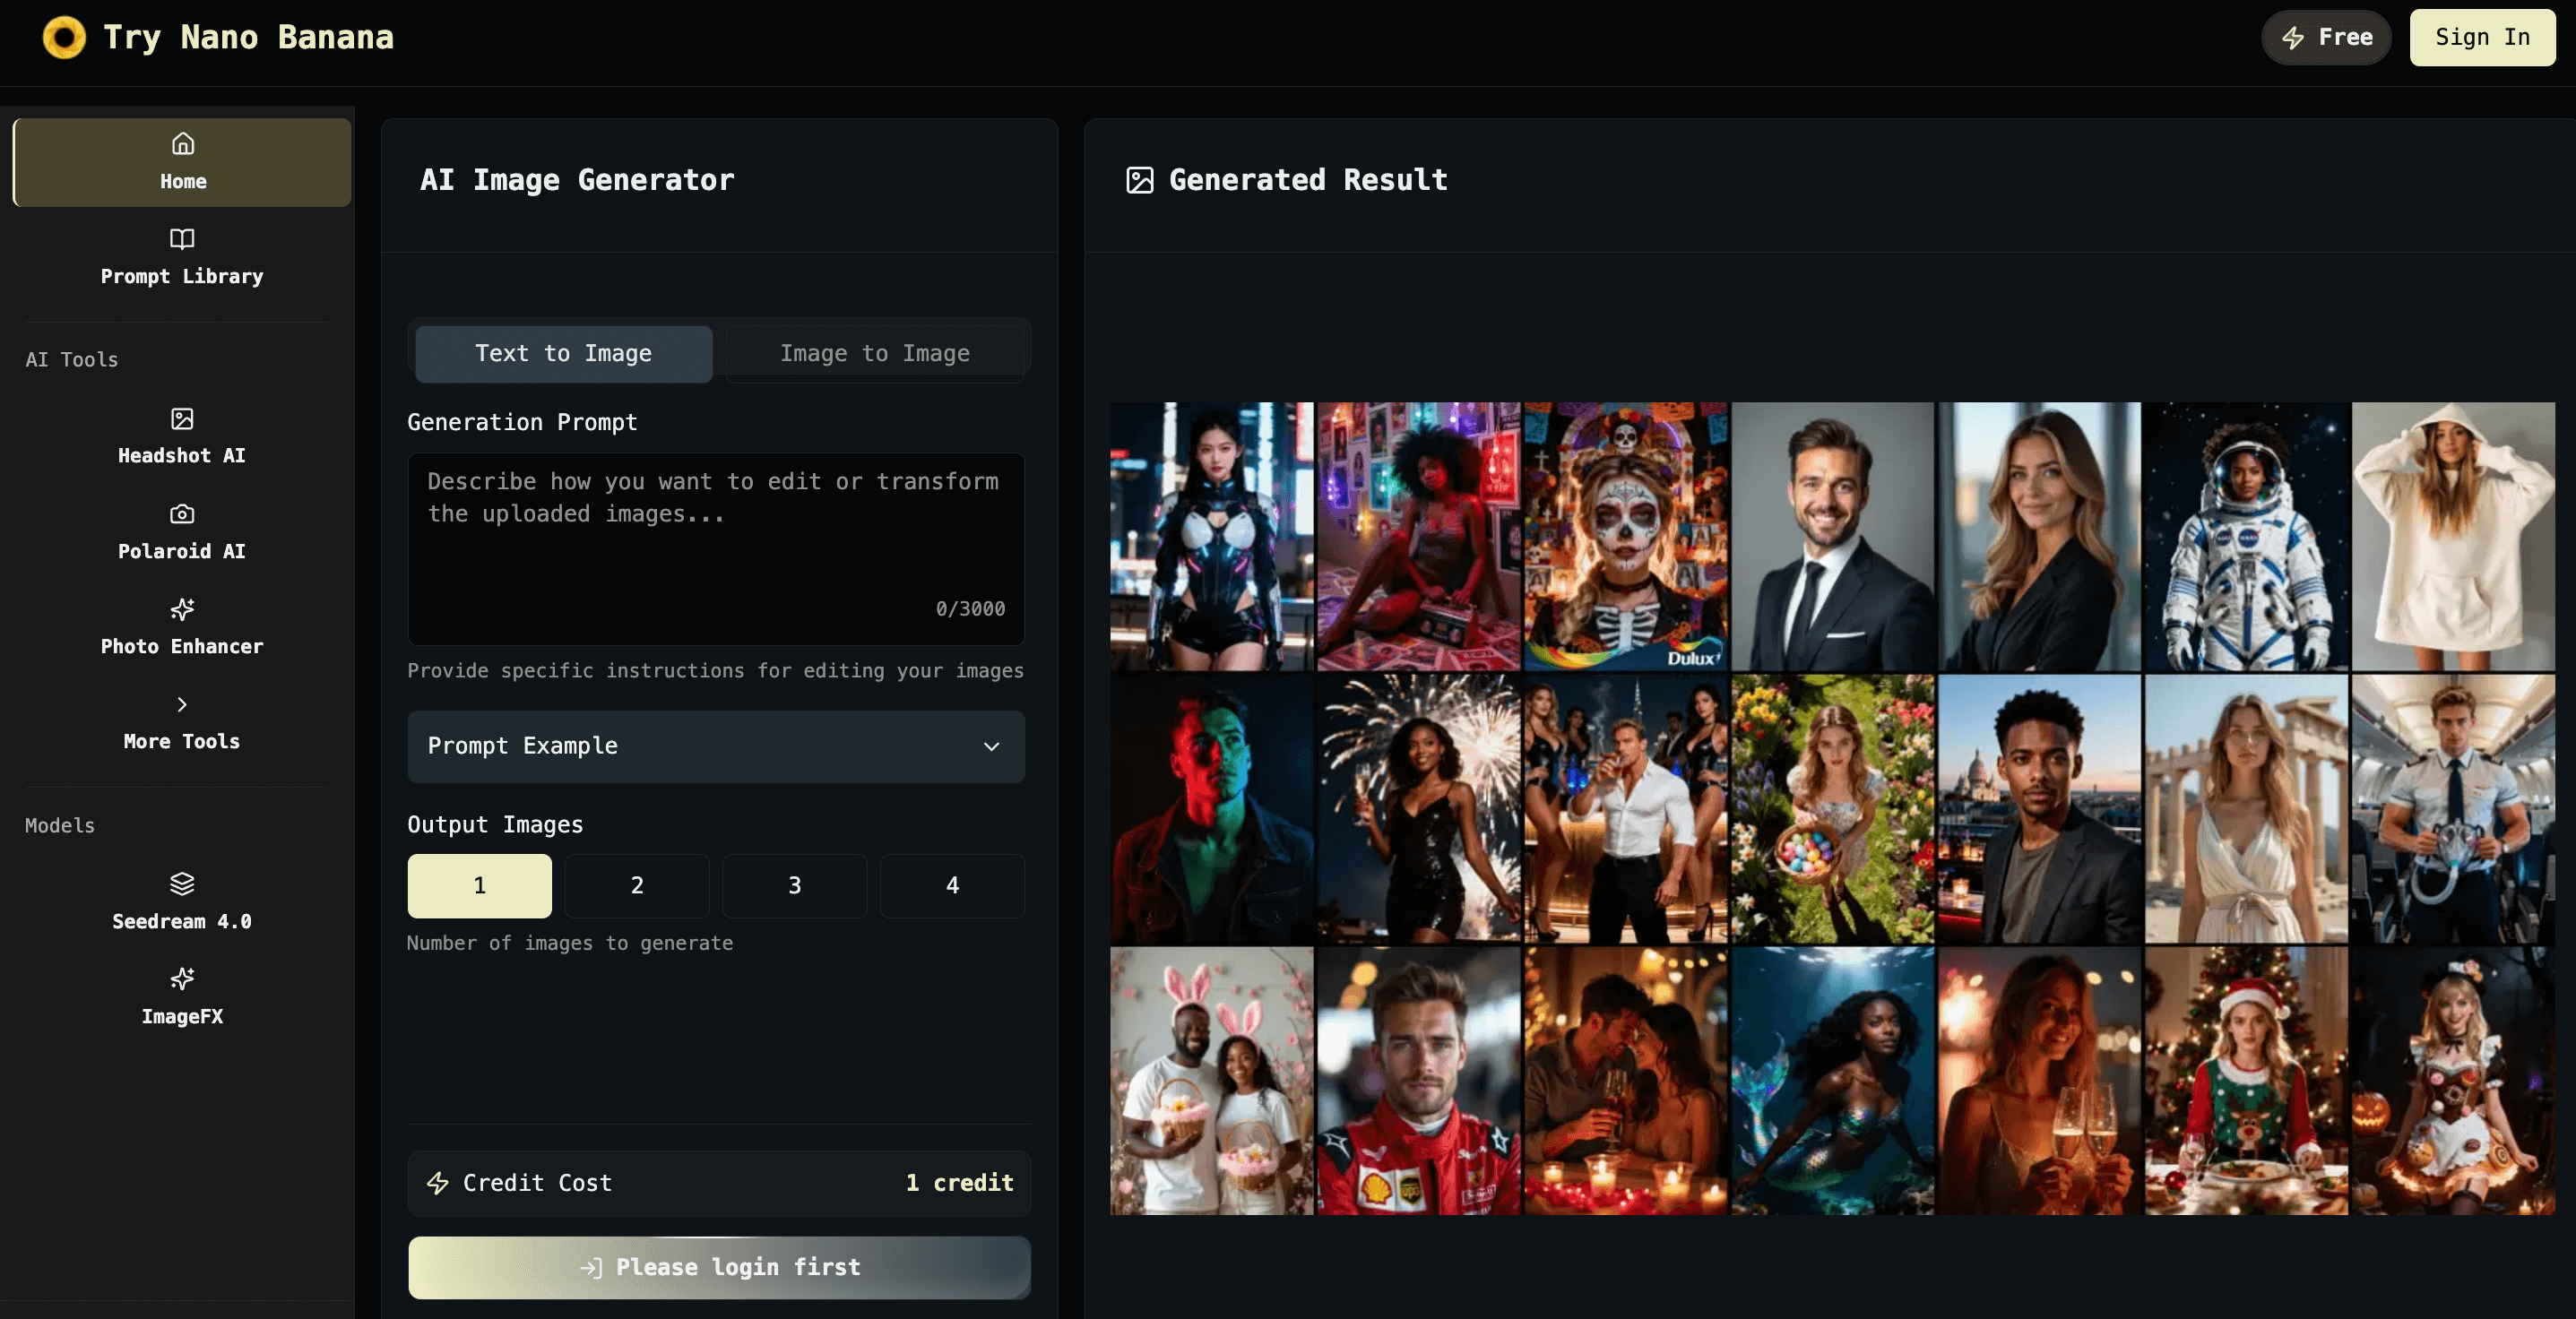This screenshot has width=2576, height=1319.
Task: Set output images to 2
Action: [x=636, y=885]
